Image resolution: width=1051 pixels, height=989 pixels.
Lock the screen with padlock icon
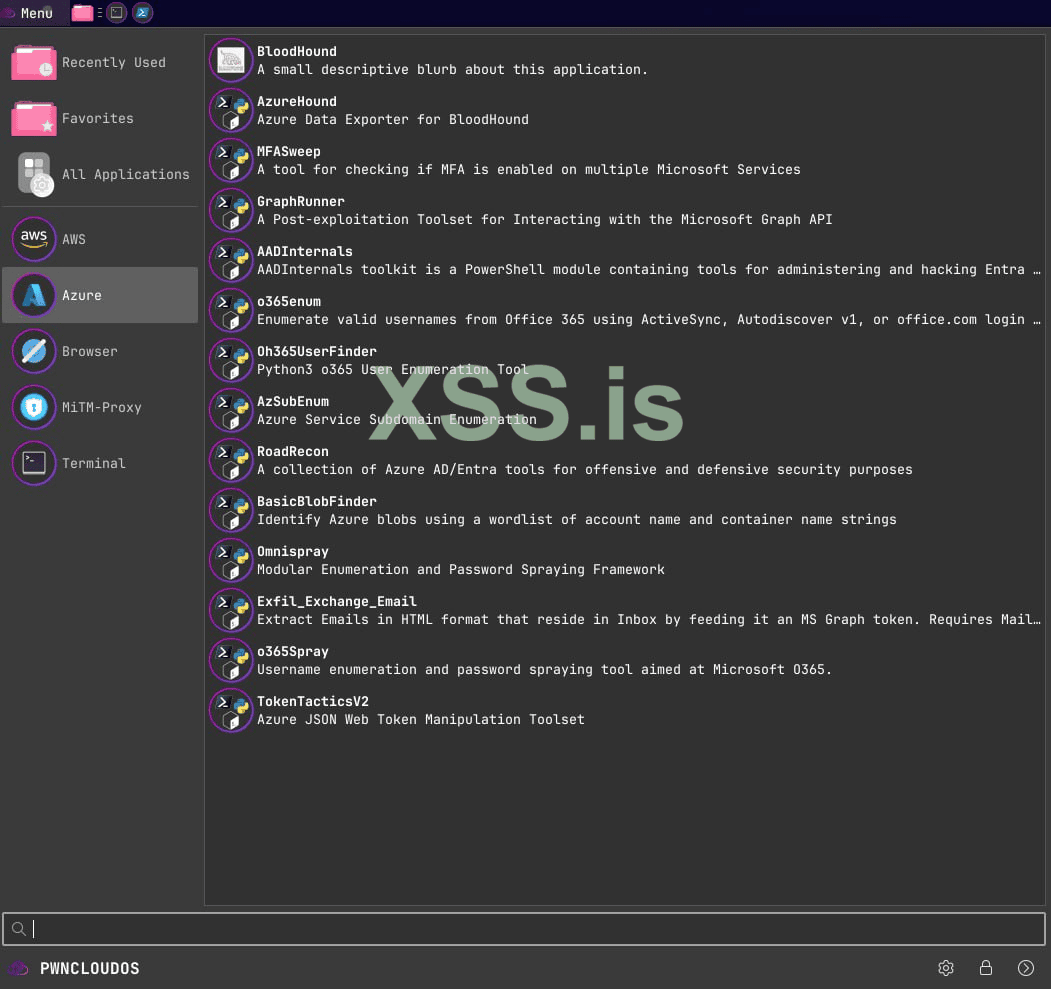pyautogui.click(x=985, y=968)
